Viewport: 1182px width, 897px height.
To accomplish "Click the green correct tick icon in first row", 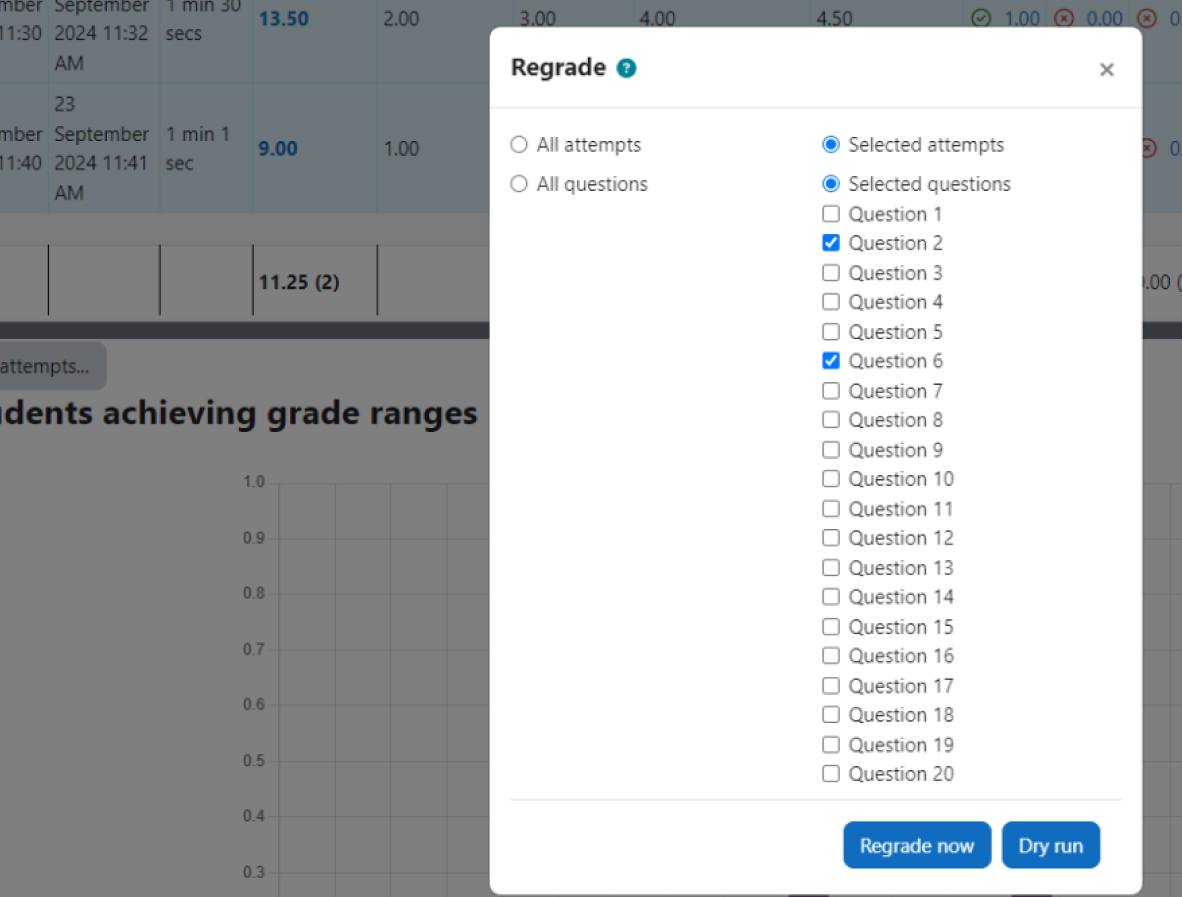I will click(981, 18).
